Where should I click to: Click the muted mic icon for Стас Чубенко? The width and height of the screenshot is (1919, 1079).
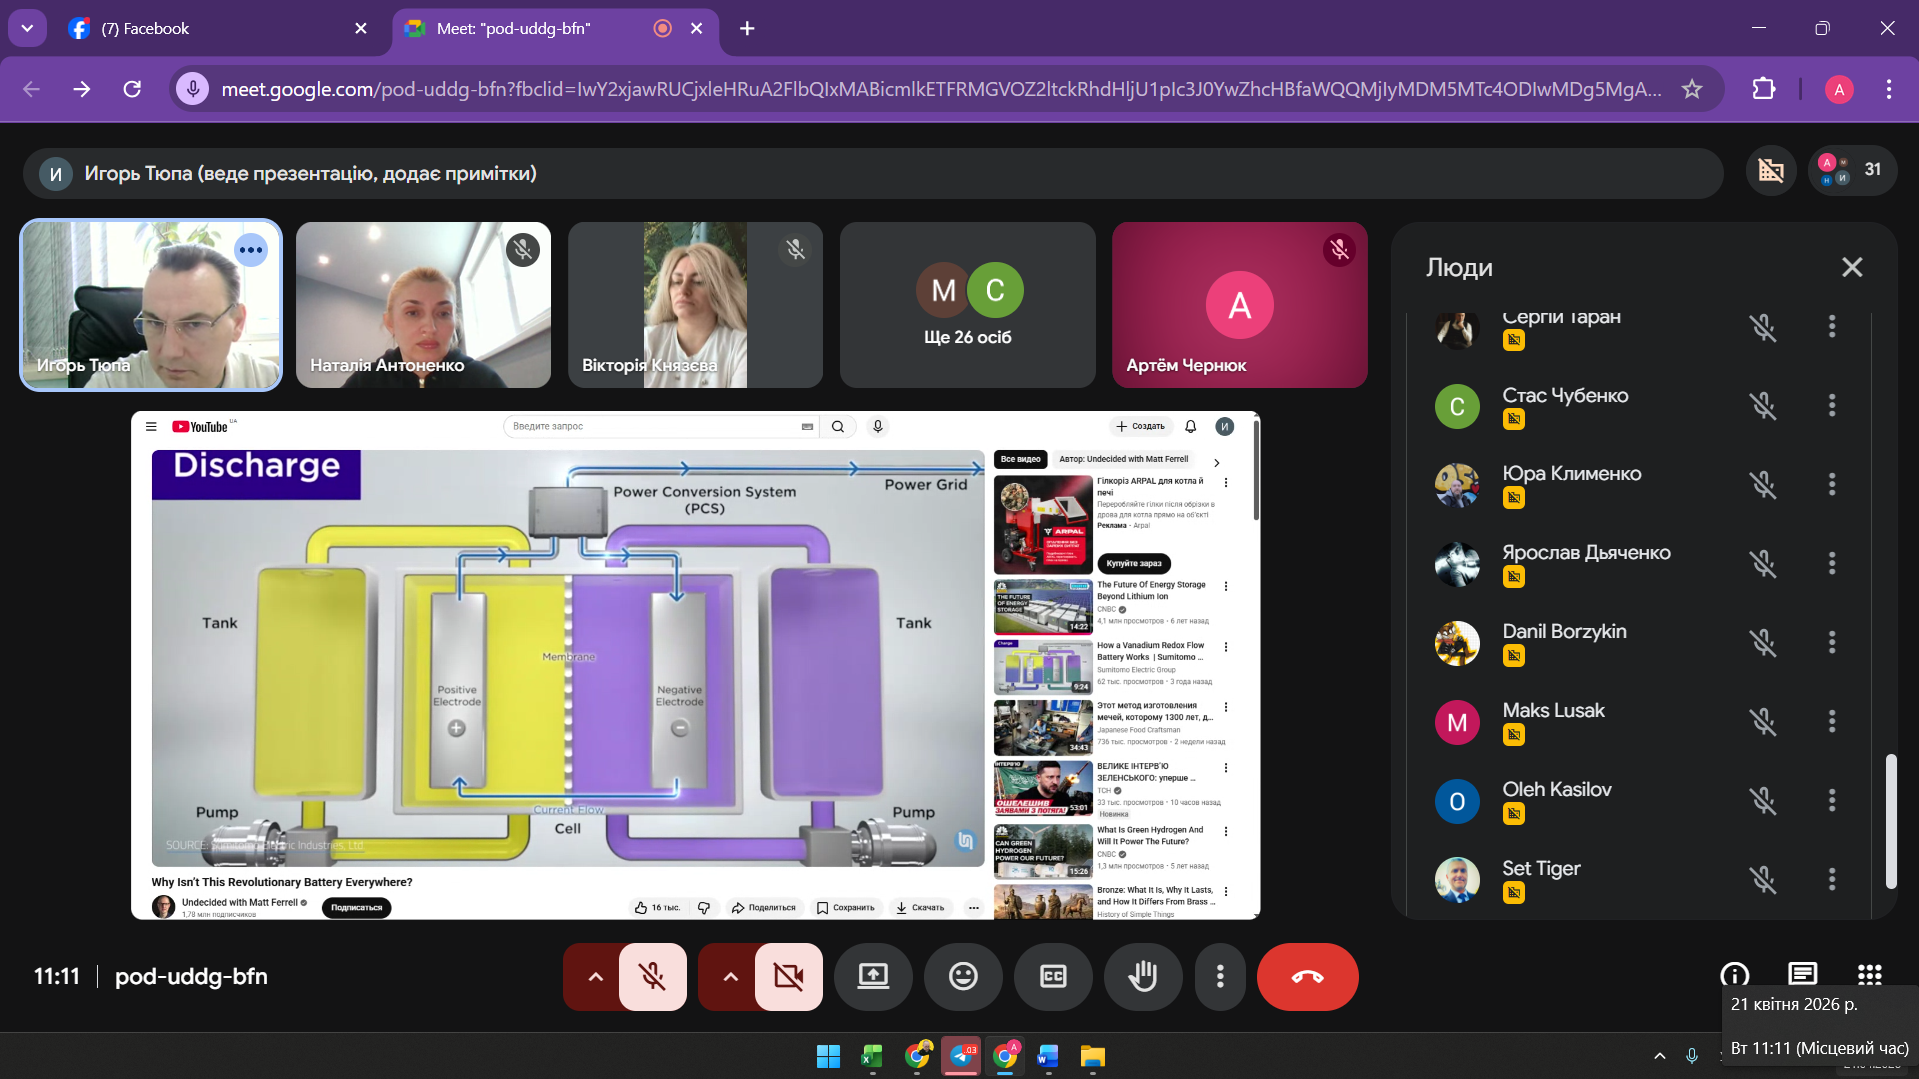point(1763,405)
